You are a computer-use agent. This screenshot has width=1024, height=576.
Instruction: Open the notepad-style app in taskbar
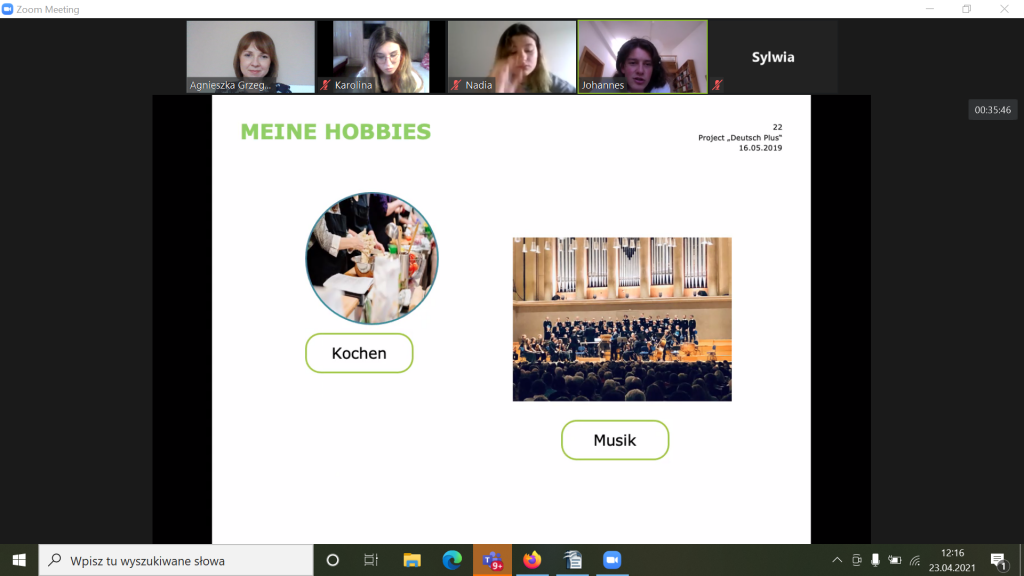tap(572, 560)
